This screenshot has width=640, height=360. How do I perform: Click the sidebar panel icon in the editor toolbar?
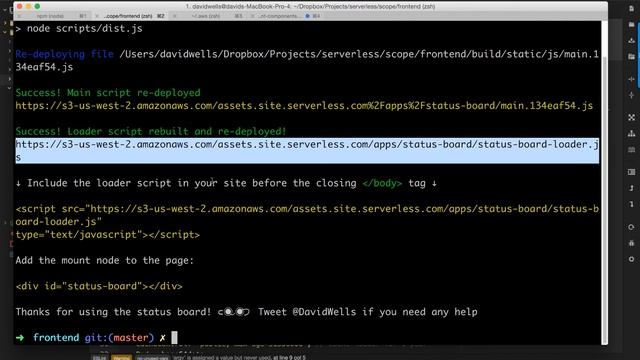(631, 172)
